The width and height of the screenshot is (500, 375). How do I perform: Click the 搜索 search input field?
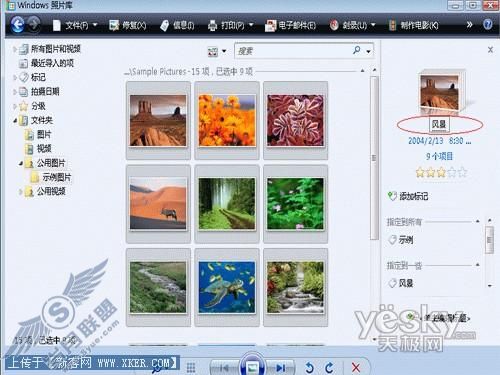pyautogui.click(x=293, y=51)
